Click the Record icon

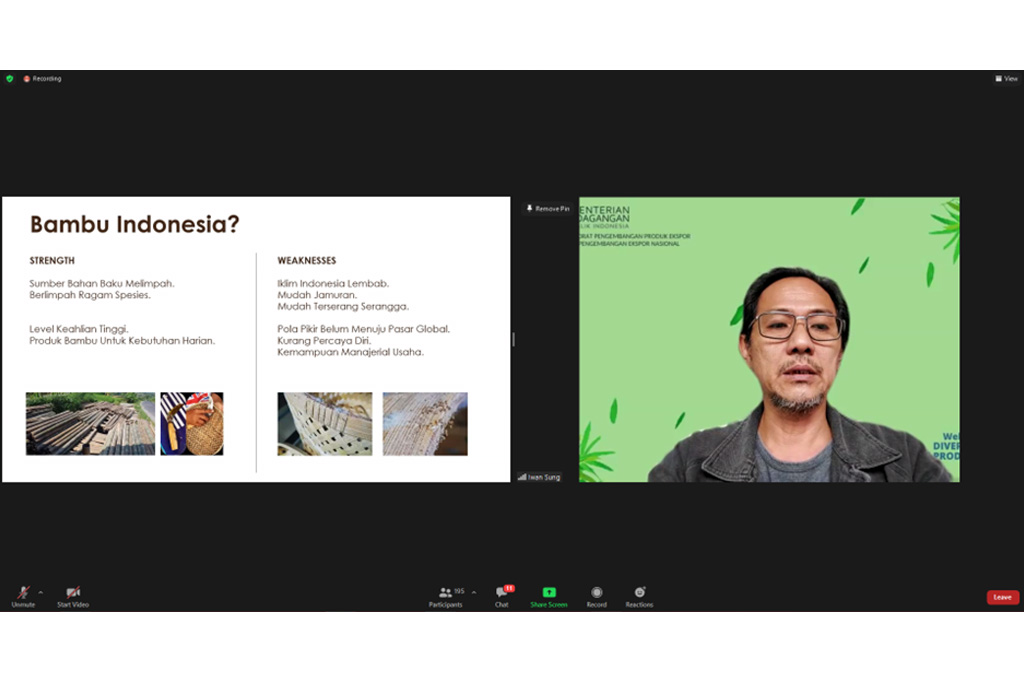pos(596,593)
